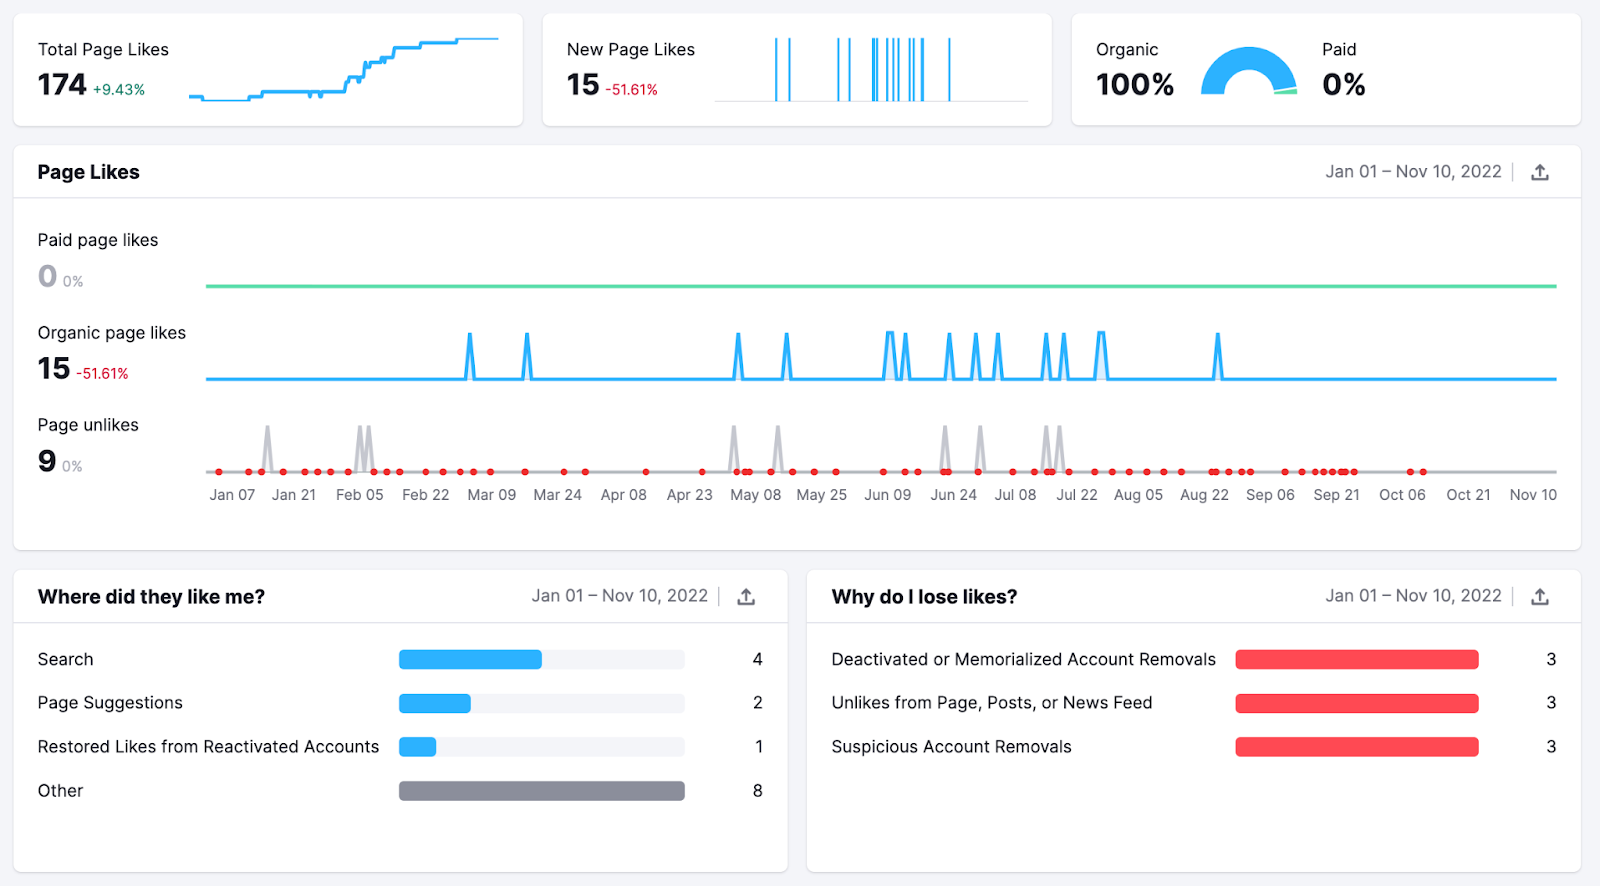Click the Search source row label

(x=66, y=660)
